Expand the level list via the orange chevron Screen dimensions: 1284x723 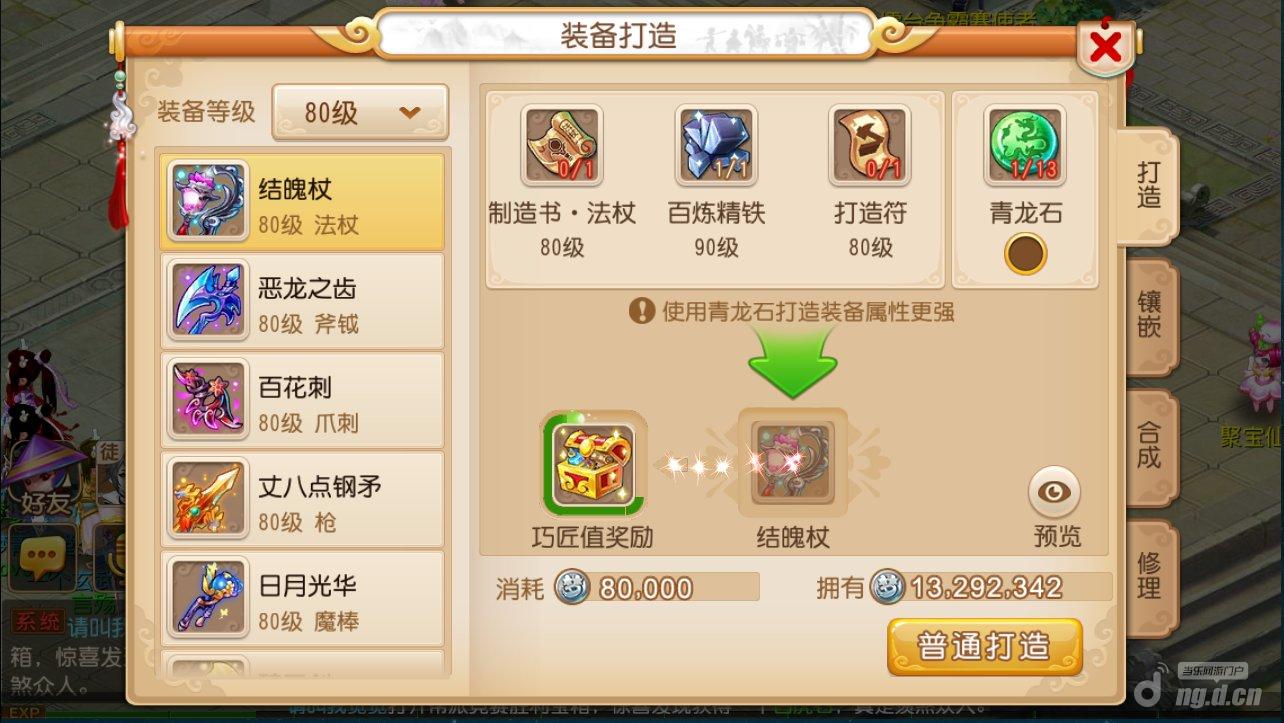410,112
